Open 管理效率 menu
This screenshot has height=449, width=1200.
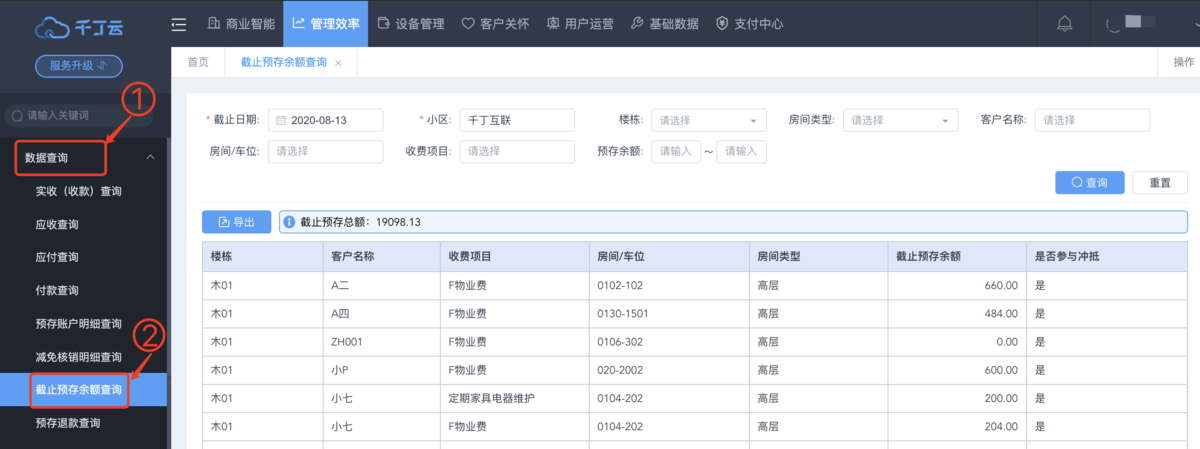coord(325,24)
